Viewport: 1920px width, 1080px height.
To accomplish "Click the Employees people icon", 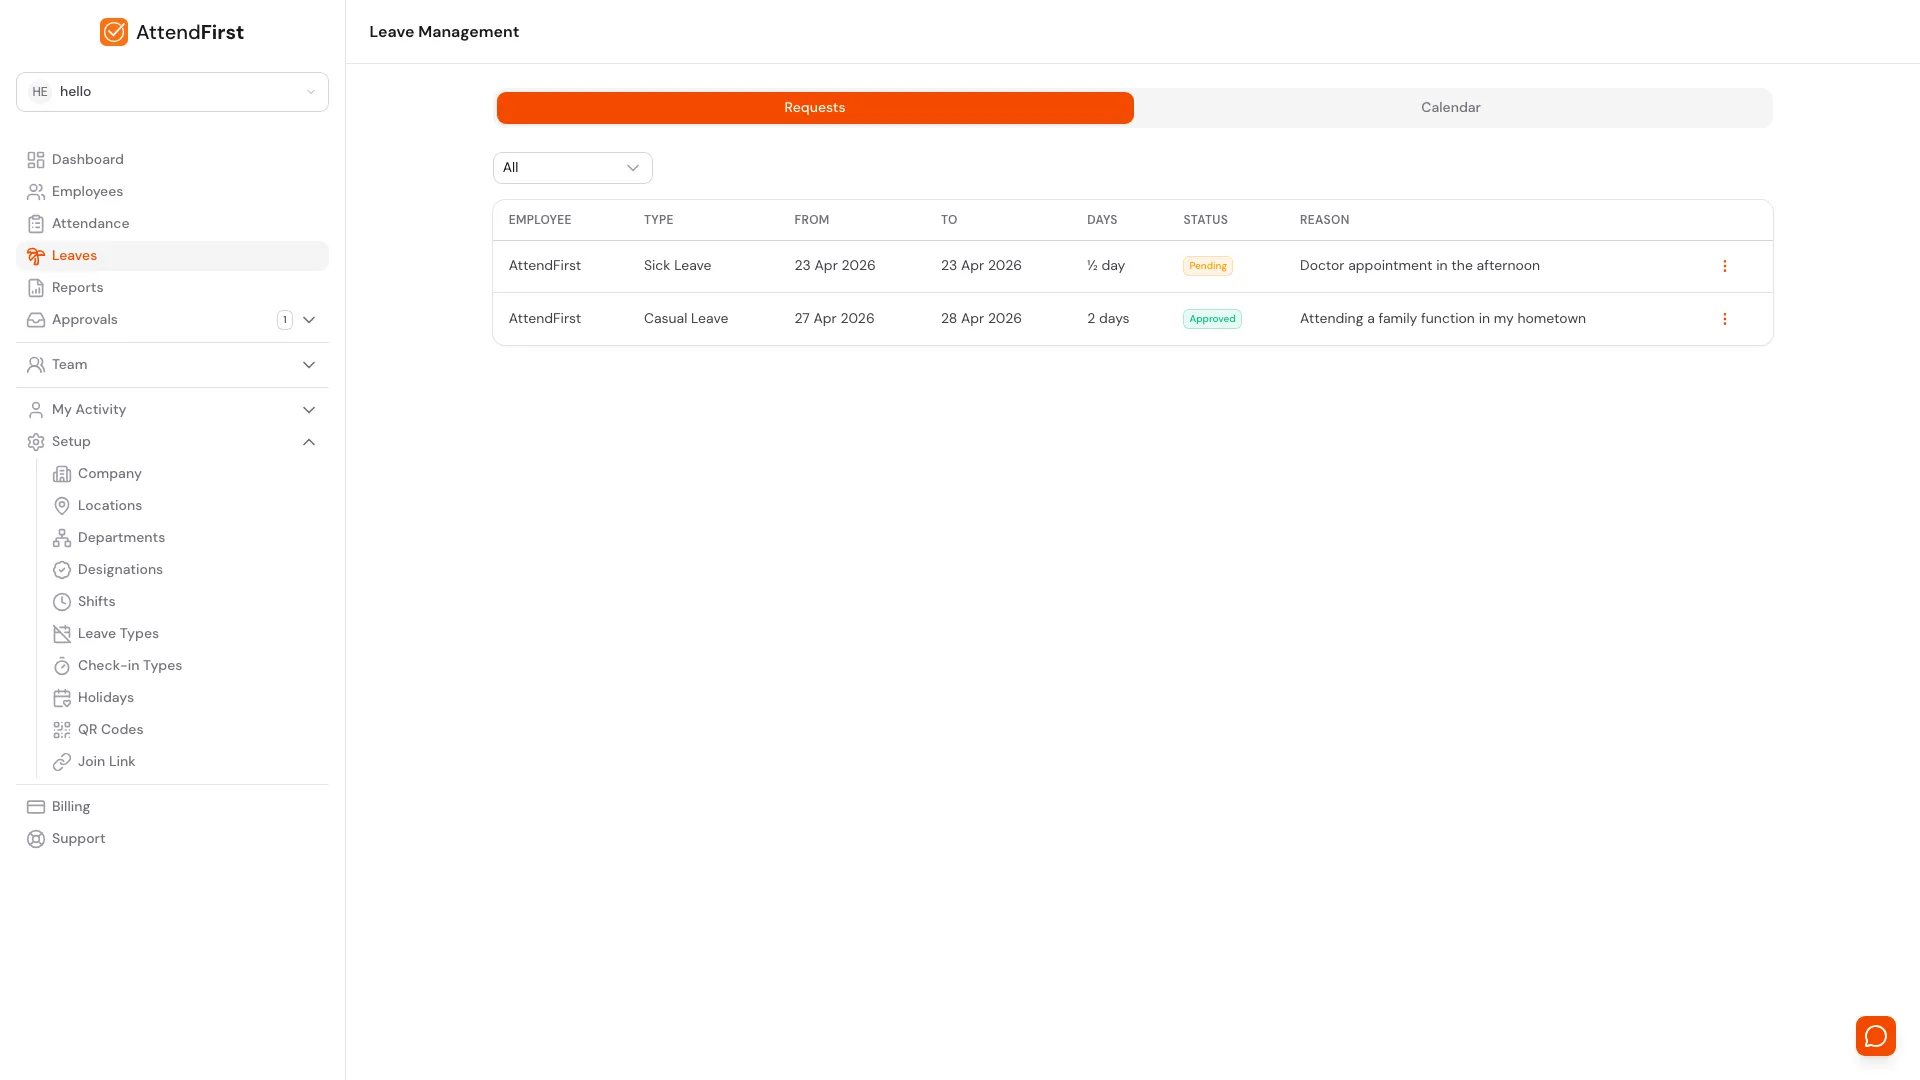I will (36, 192).
